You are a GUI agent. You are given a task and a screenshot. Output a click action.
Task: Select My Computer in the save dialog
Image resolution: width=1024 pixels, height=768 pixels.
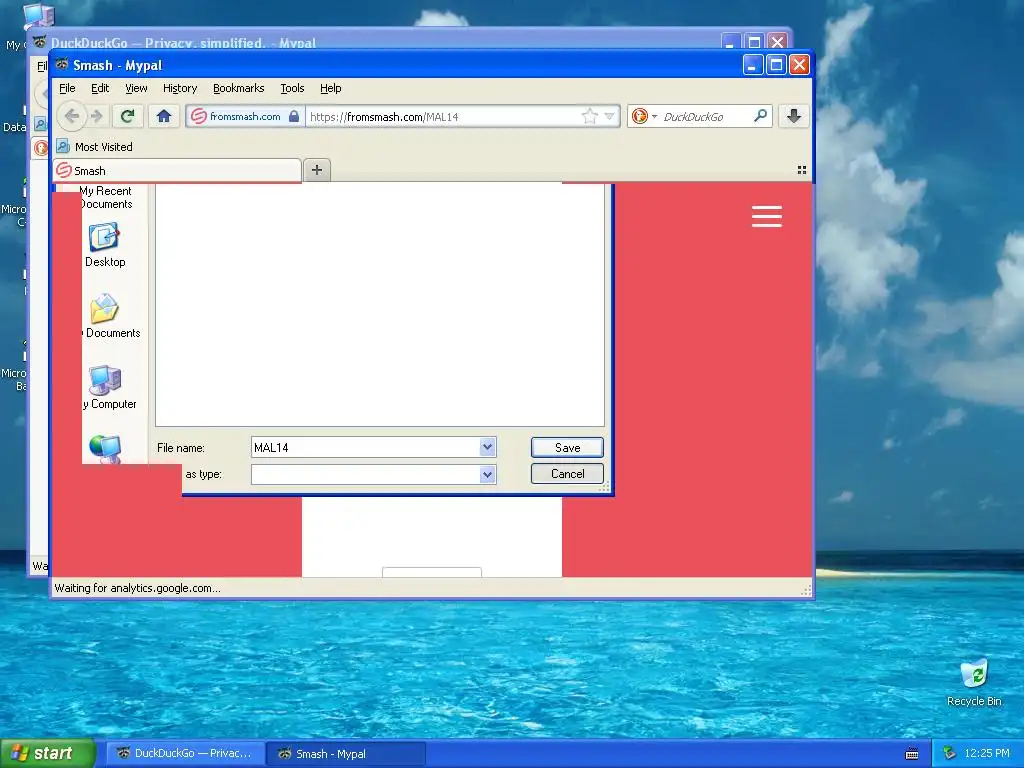[x=110, y=388]
